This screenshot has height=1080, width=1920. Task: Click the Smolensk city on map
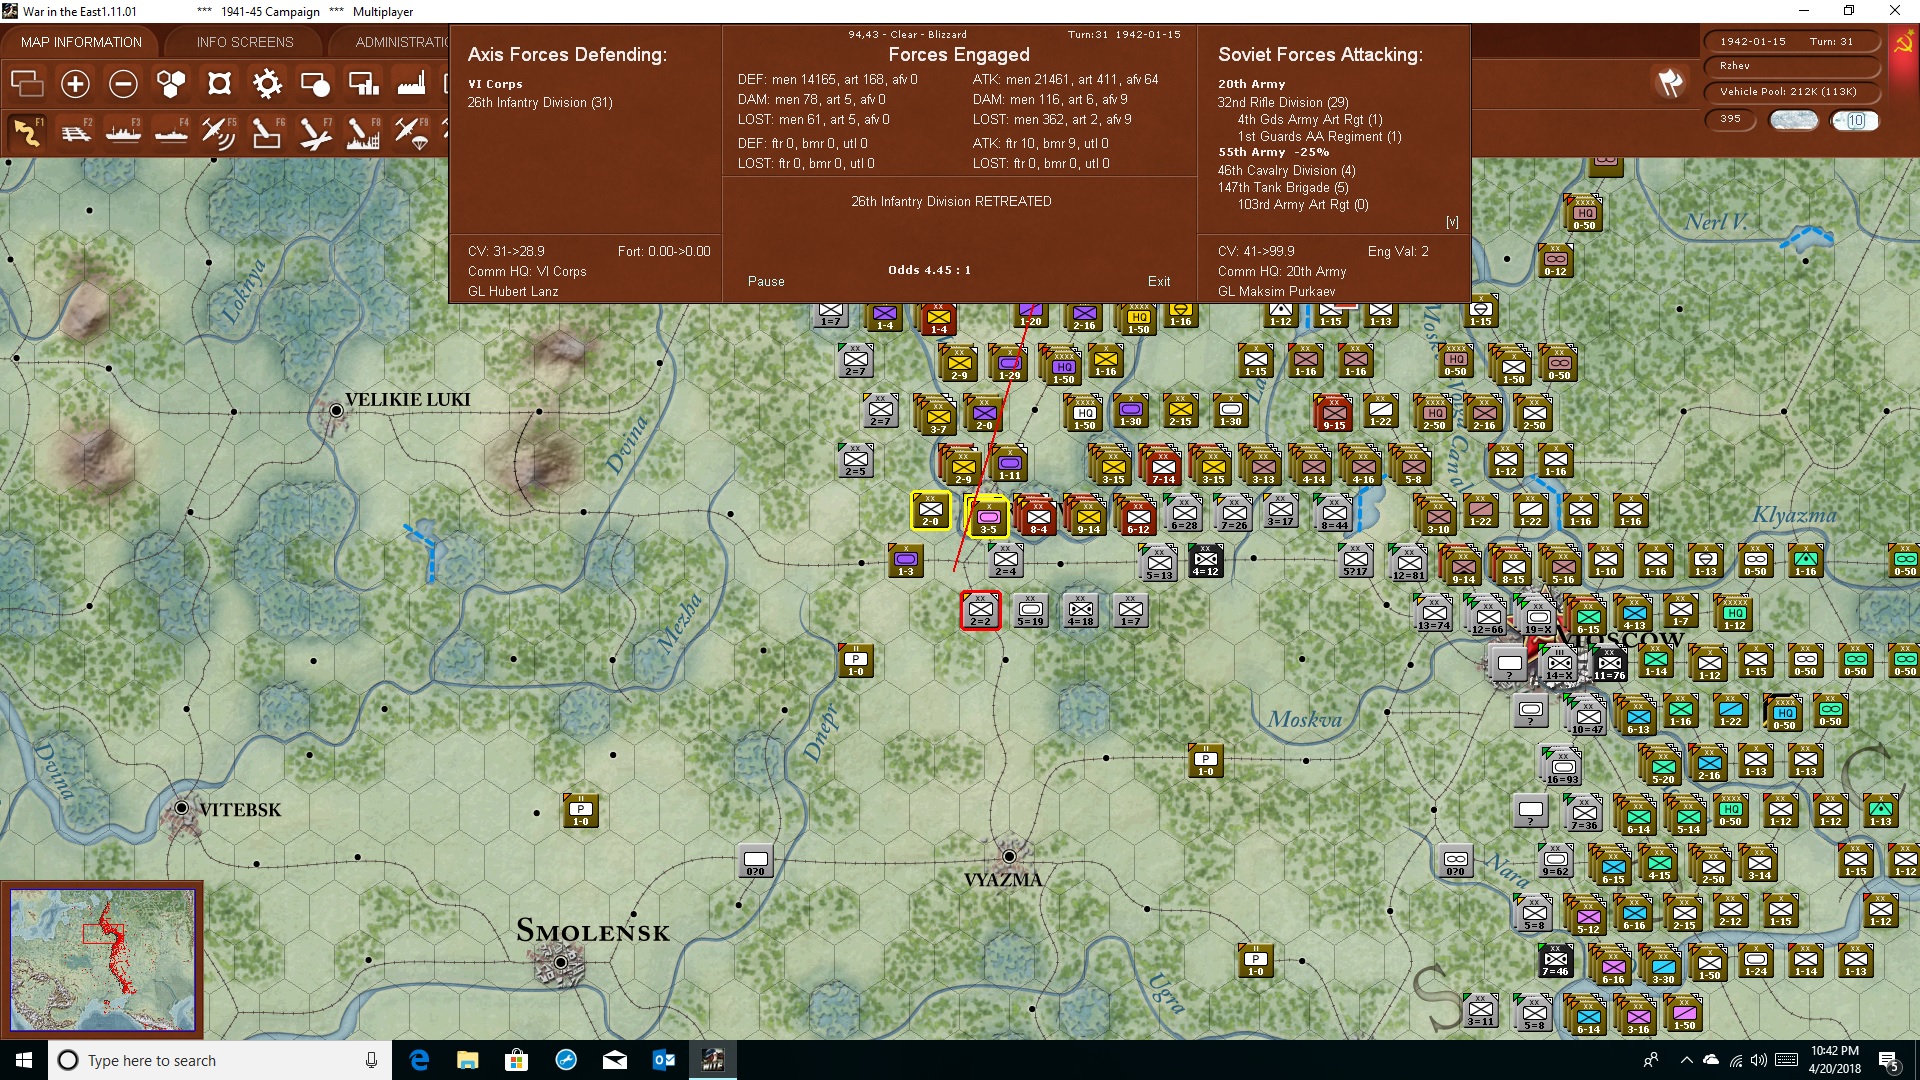tap(561, 962)
